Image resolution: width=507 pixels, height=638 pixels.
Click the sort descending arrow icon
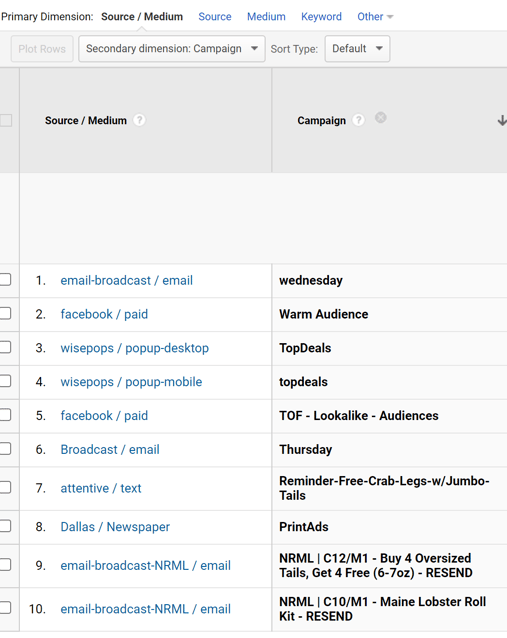(502, 120)
